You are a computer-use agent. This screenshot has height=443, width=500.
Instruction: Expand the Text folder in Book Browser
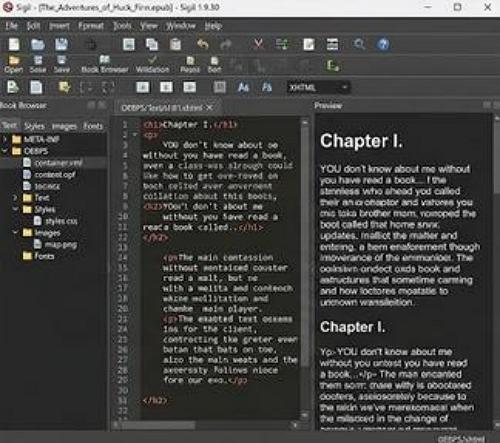tap(15, 198)
